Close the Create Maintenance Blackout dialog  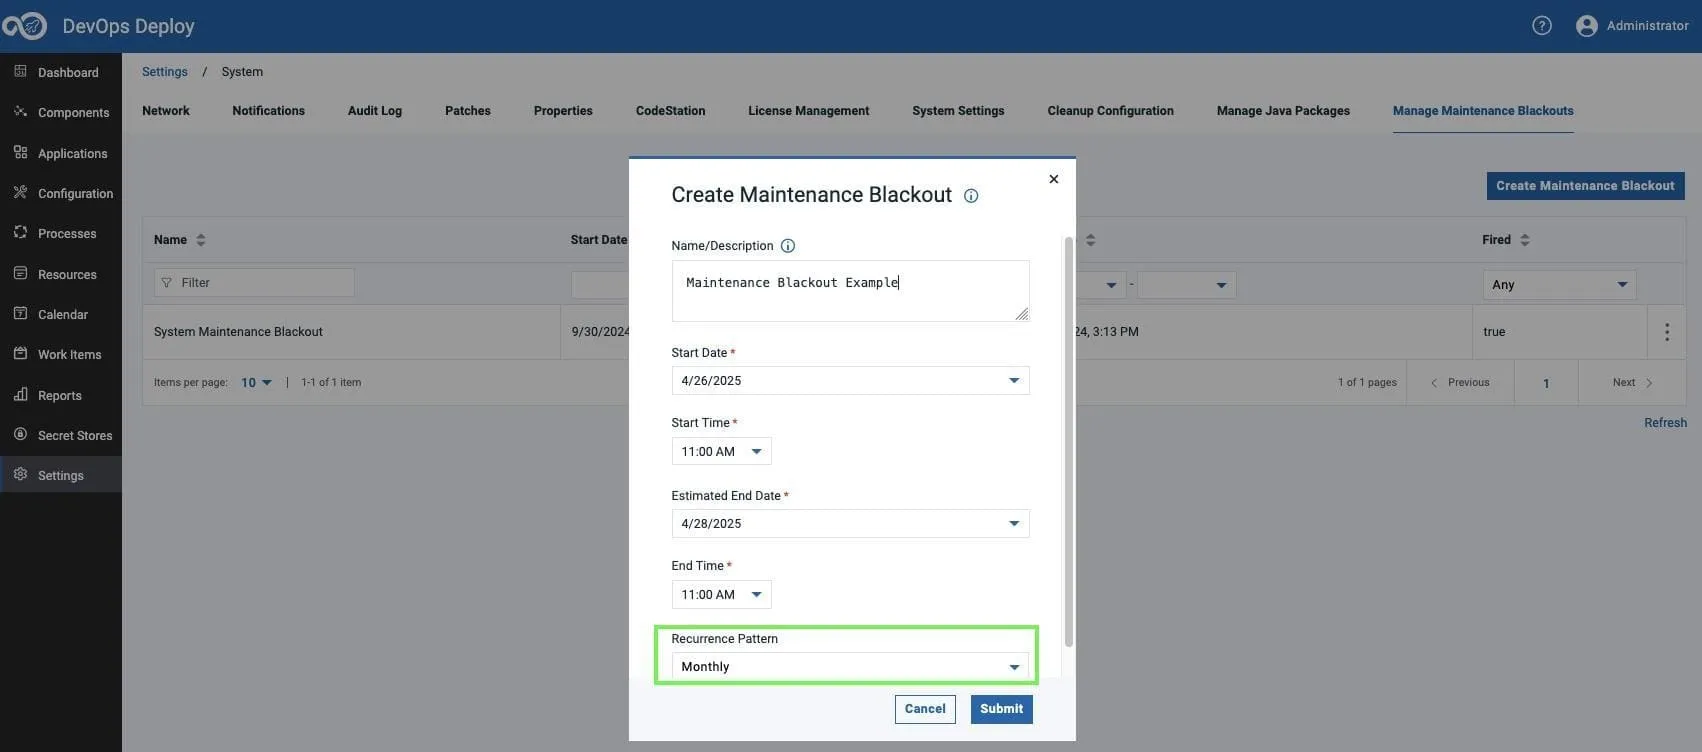click(x=1053, y=179)
